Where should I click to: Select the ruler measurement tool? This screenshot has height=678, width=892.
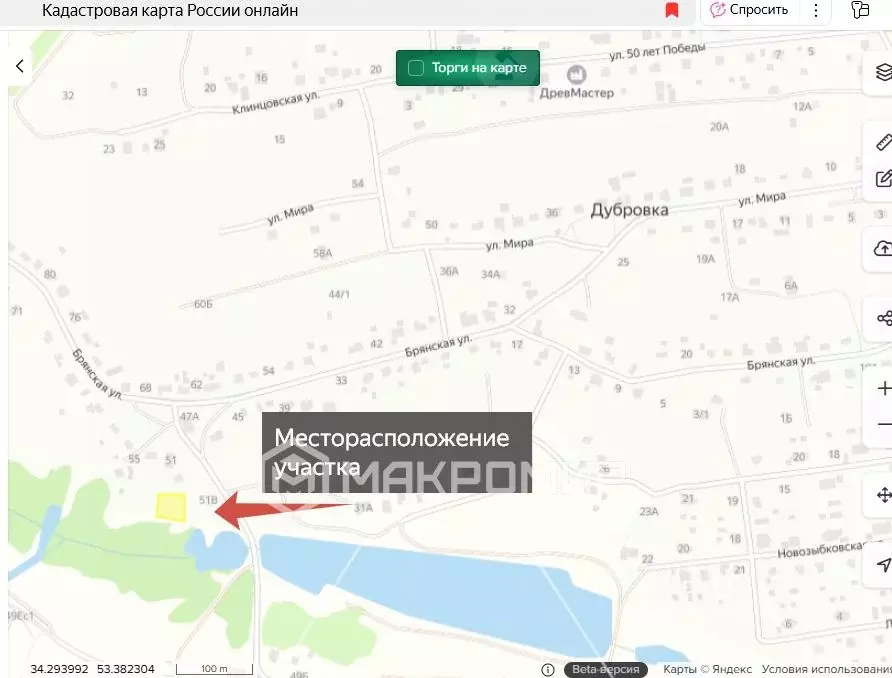pos(881,142)
